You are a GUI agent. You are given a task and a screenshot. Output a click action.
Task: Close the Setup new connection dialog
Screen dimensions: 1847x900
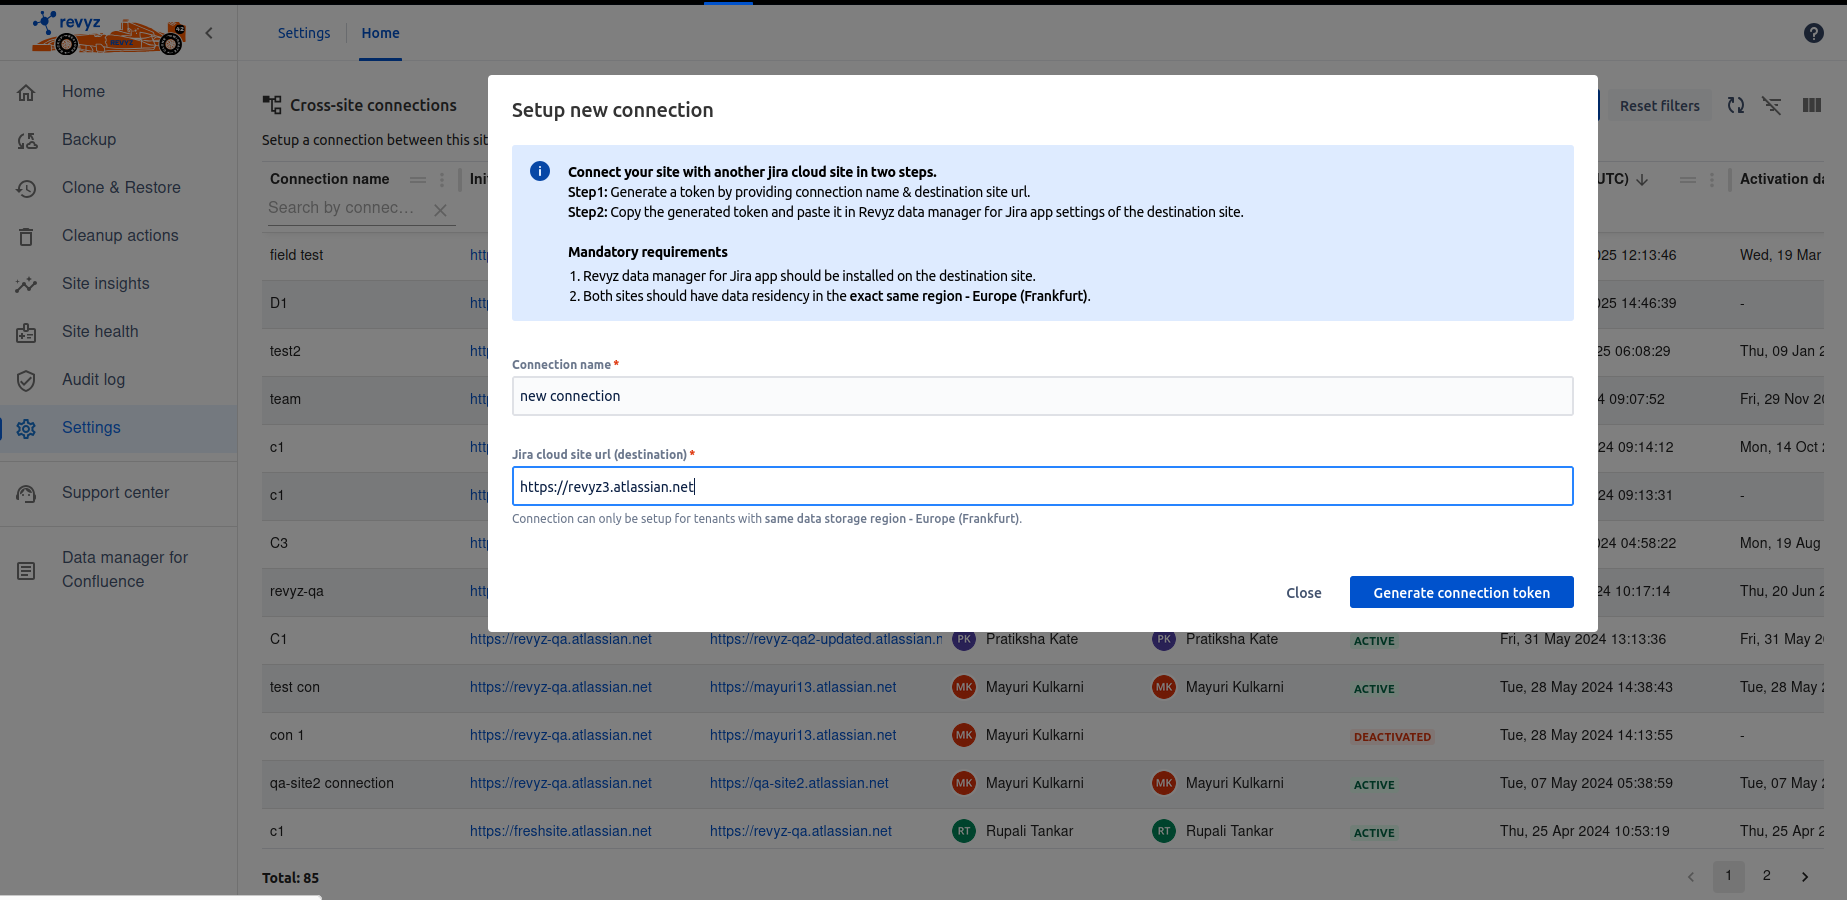[1303, 592]
